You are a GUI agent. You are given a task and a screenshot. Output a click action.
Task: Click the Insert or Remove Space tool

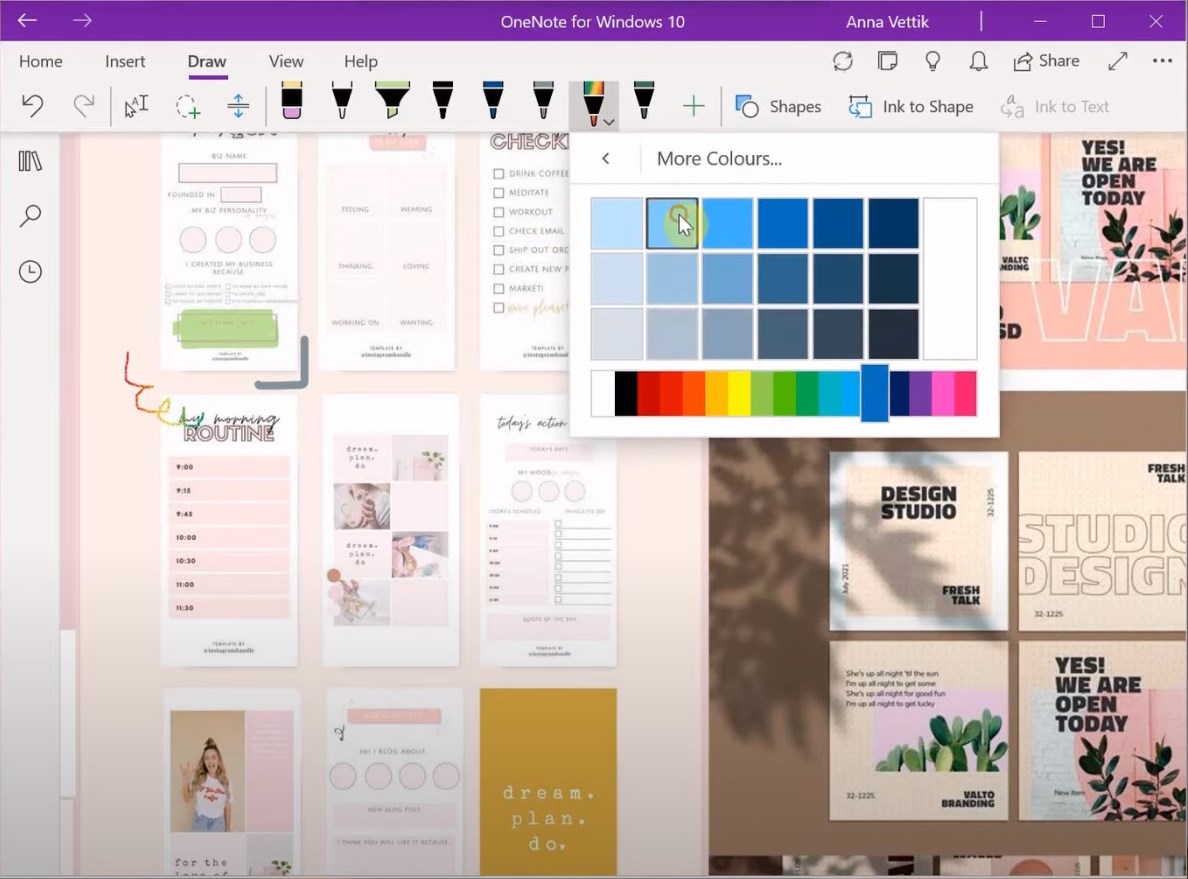click(x=238, y=106)
